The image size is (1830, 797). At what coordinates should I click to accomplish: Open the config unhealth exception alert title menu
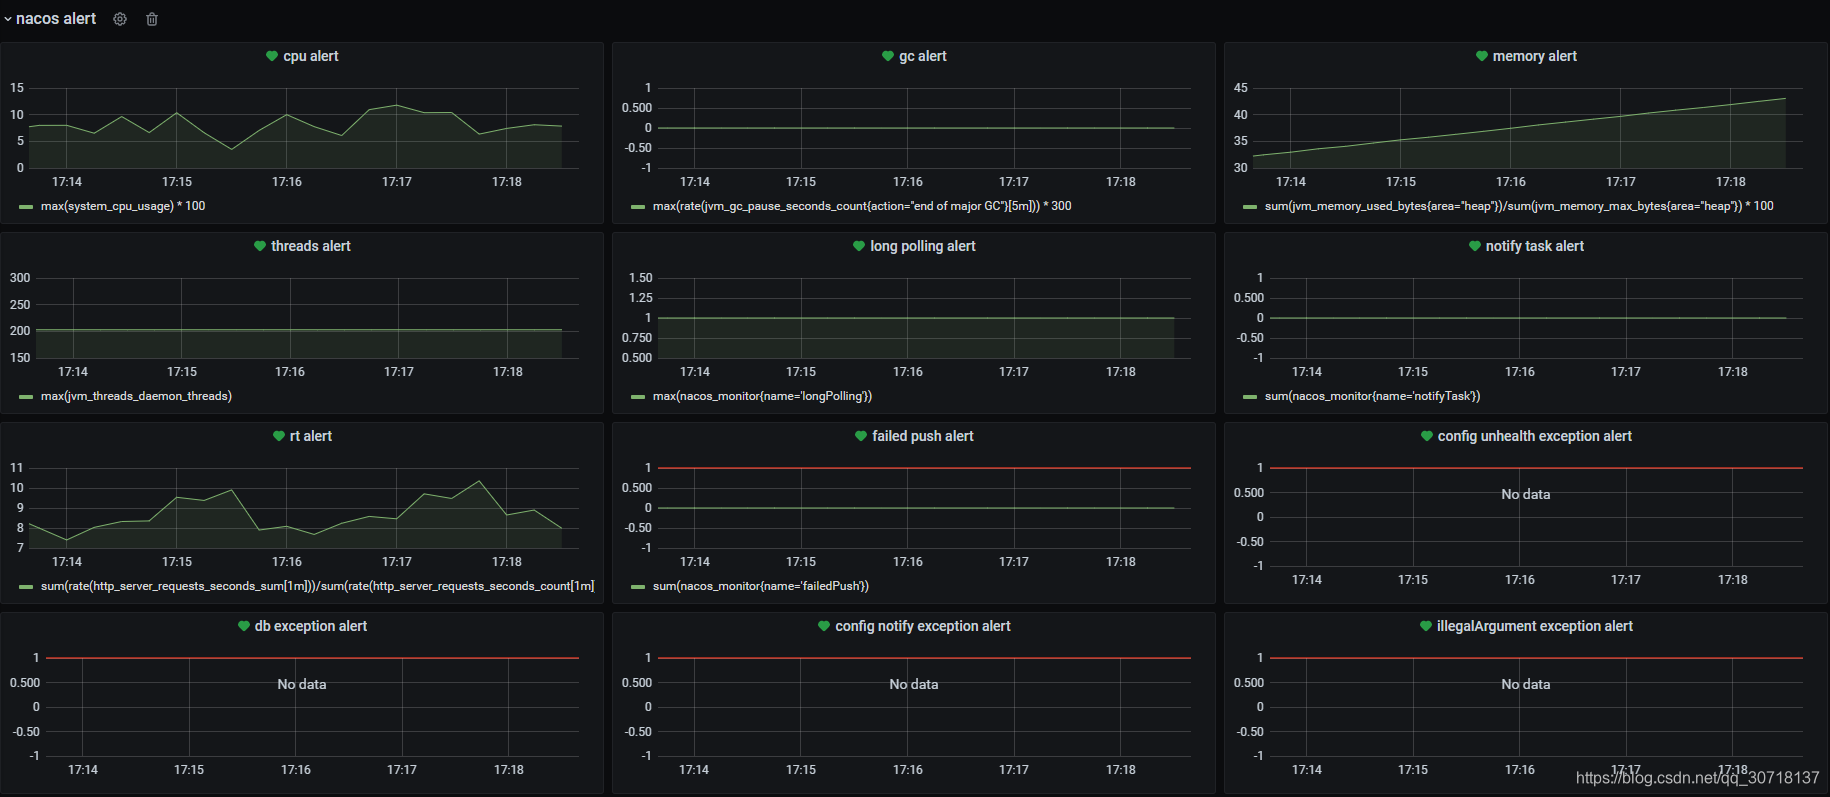pos(1535,436)
